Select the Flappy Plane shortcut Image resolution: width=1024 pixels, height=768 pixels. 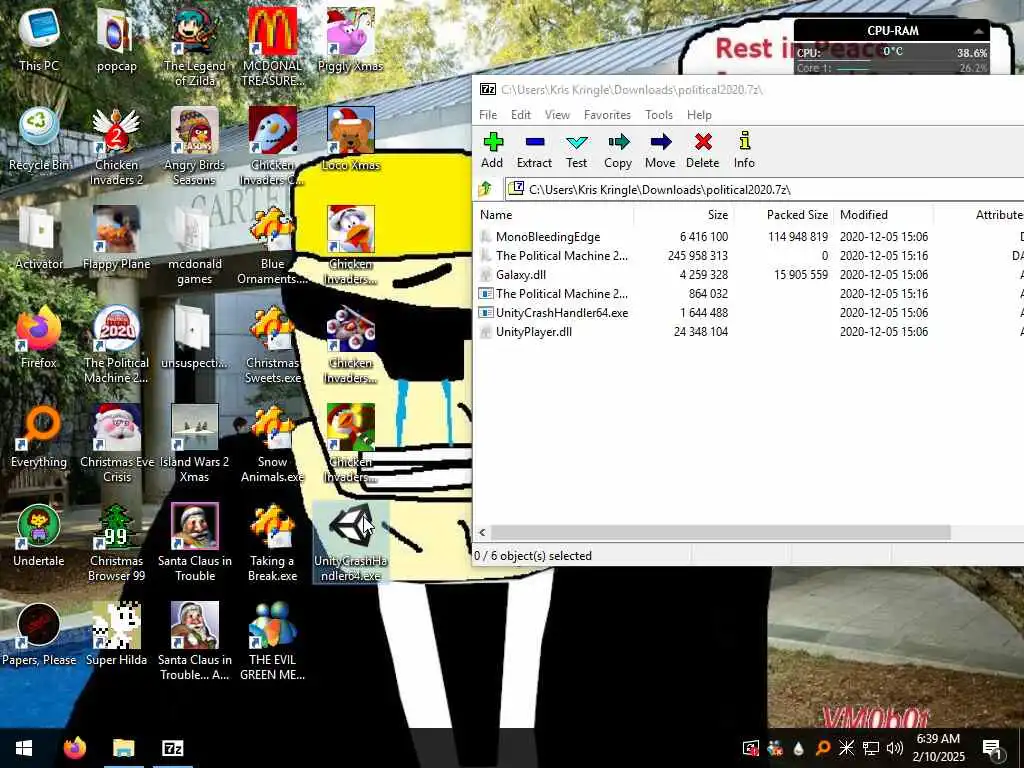(116, 239)
